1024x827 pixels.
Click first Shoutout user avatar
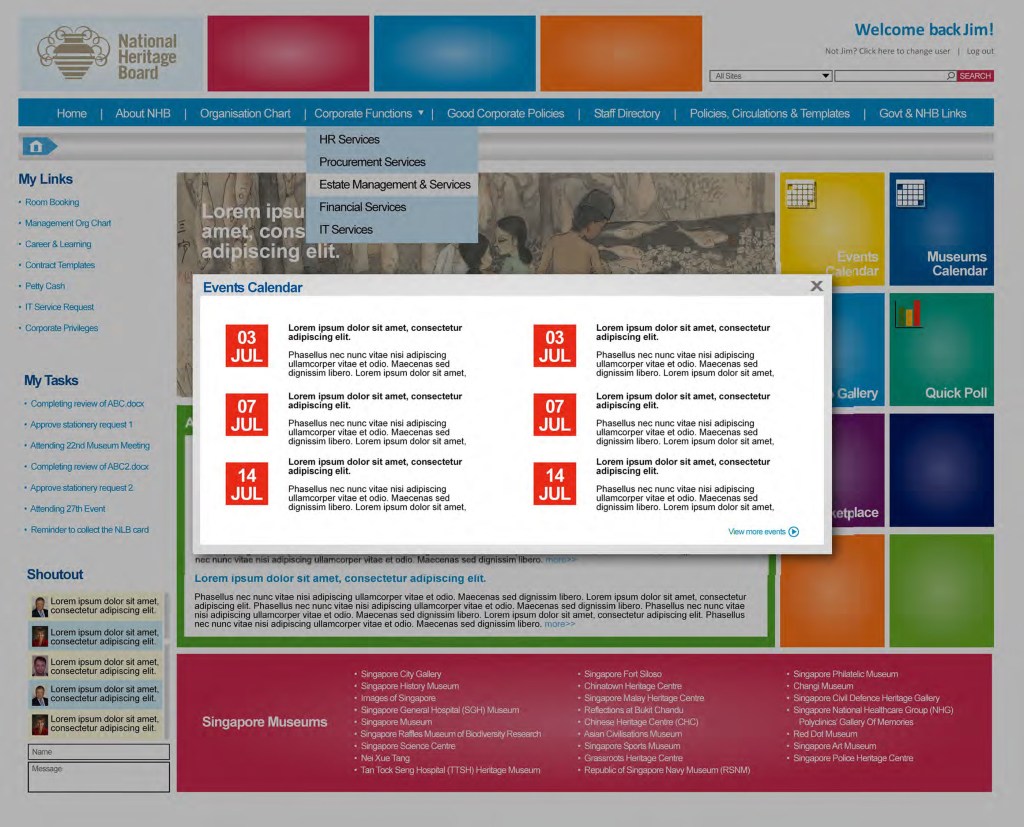[x=40, y=606]
